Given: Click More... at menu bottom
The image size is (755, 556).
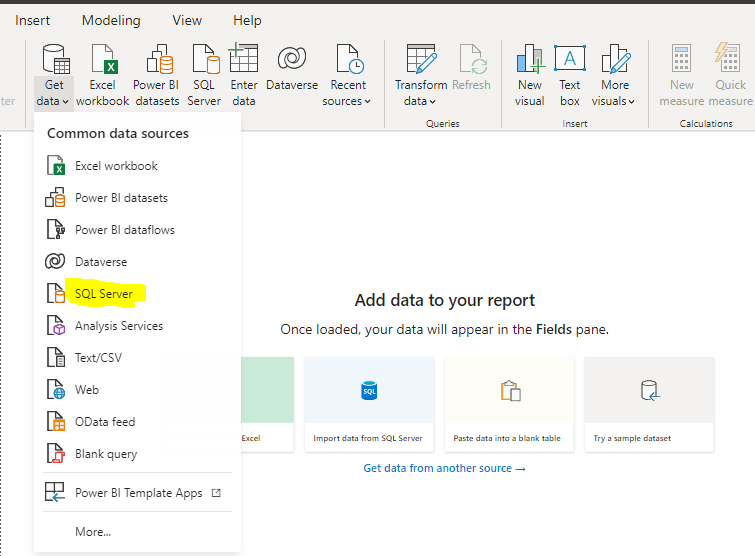Looking at the screenshot, I should pos(137,532).
